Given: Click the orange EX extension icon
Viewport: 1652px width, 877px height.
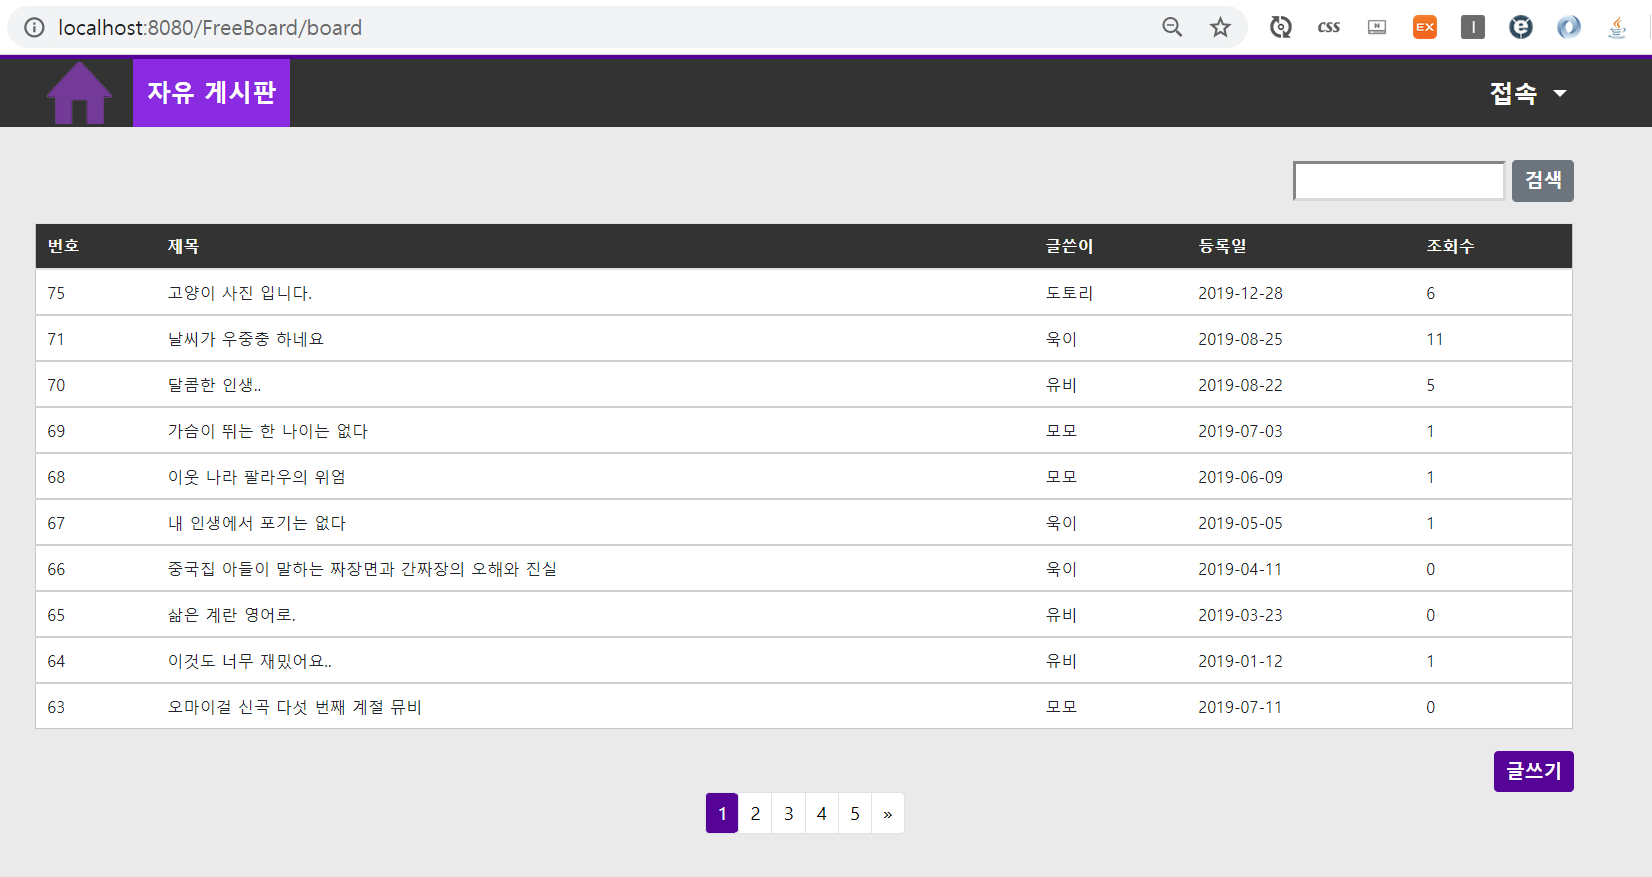Looking at the screenshot, I should pyautogui.click(x=1425, y=27).
